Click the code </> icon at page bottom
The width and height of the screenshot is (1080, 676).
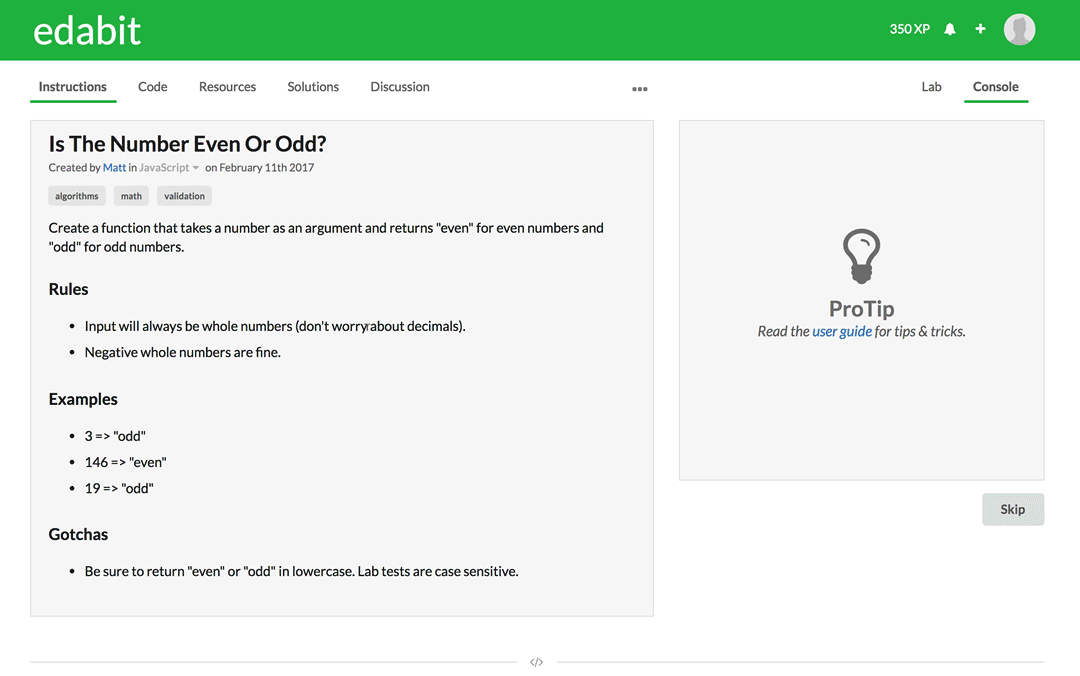point(537,661)
